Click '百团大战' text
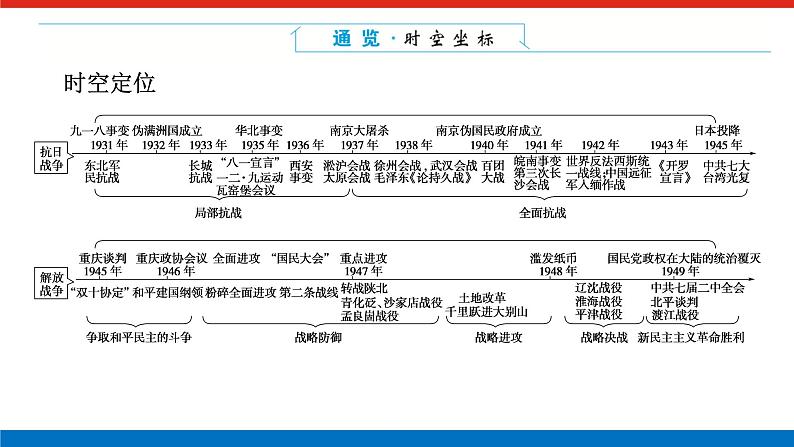Image resolution: width=794 pixels, height=447 pixels. (x=493, y=172)
